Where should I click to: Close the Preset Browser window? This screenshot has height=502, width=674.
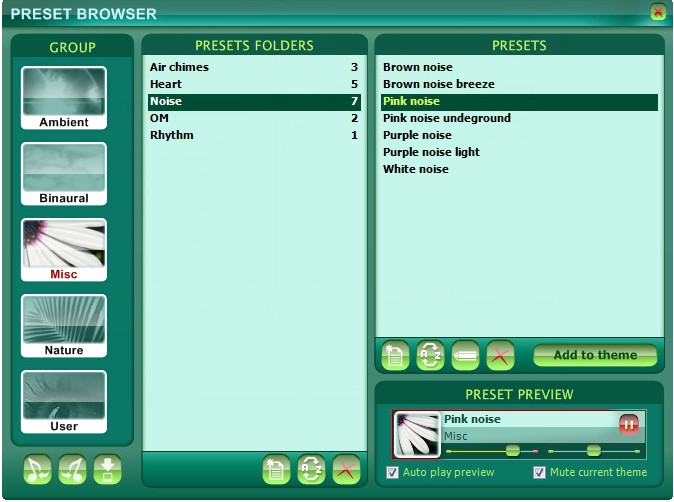pos(658,12)
